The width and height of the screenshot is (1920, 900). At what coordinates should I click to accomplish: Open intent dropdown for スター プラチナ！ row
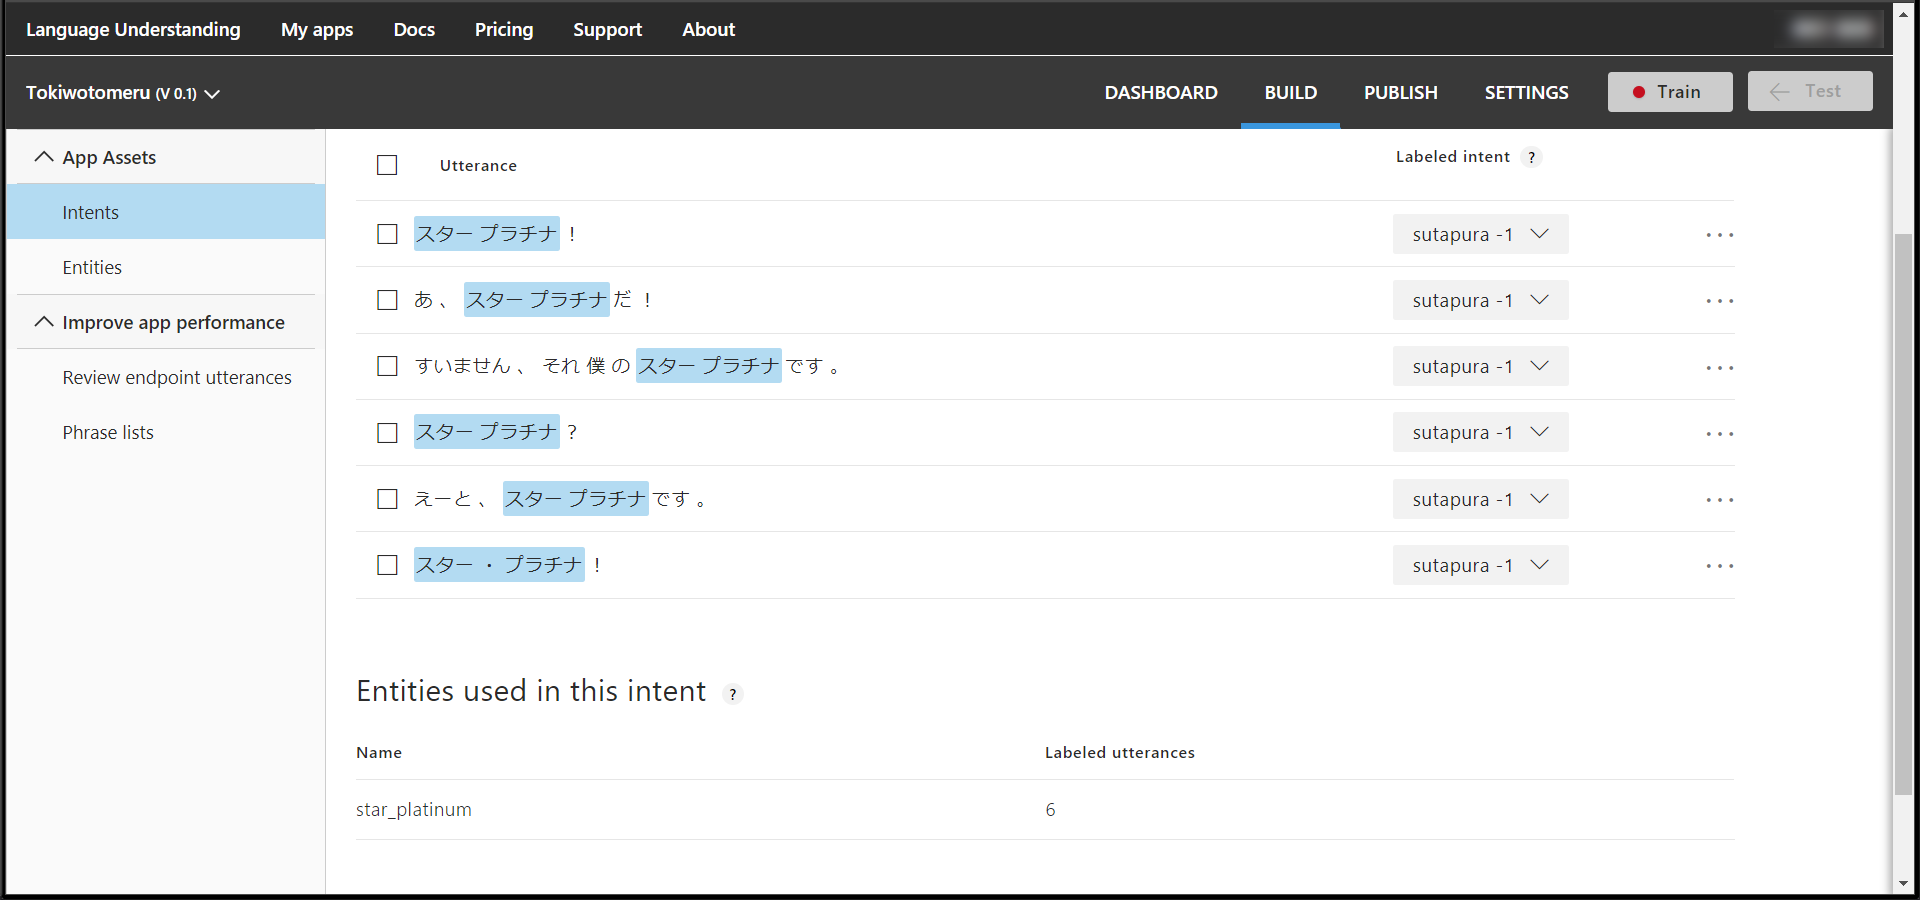tap(1480, 234)
